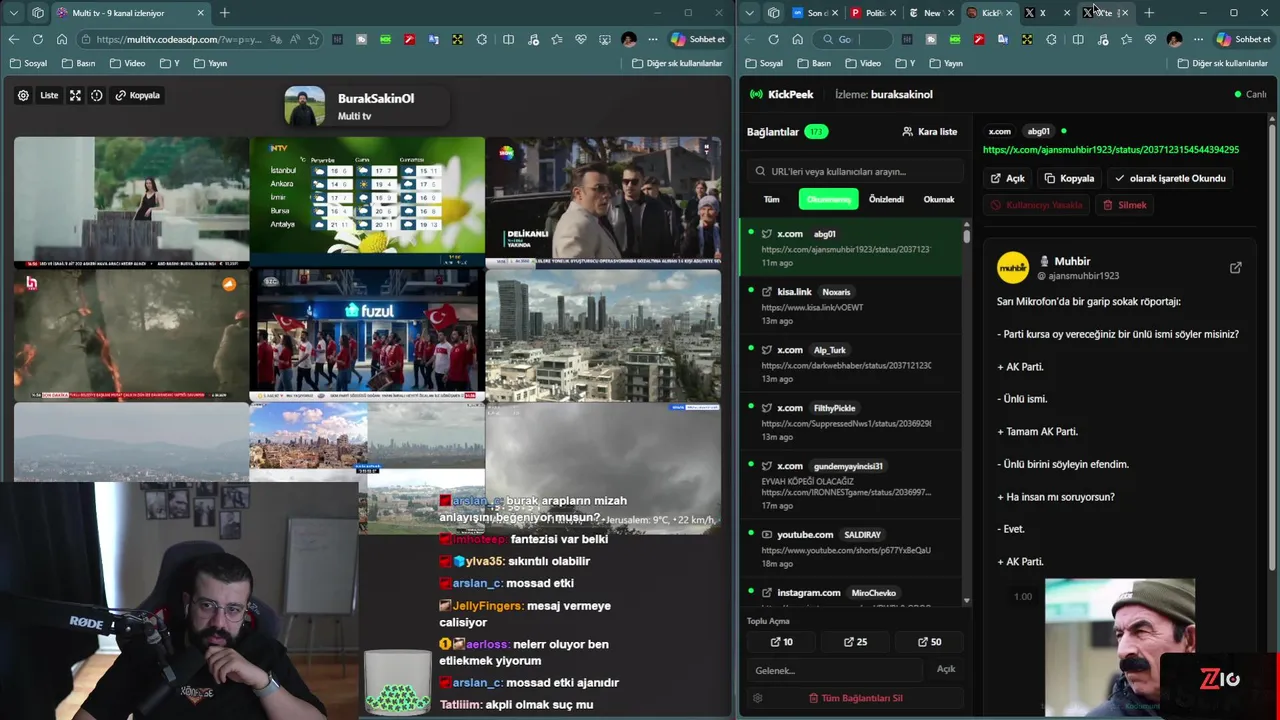Switch to the New York Times tab

(931, 13)
